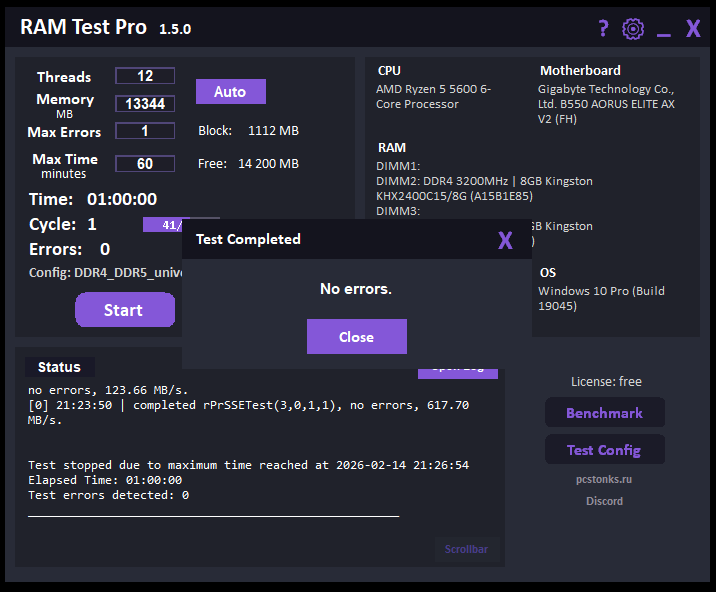This screenshot has width=716, height=592.
Task: Open the Test Config panel
Action: [x=604, y=450]
